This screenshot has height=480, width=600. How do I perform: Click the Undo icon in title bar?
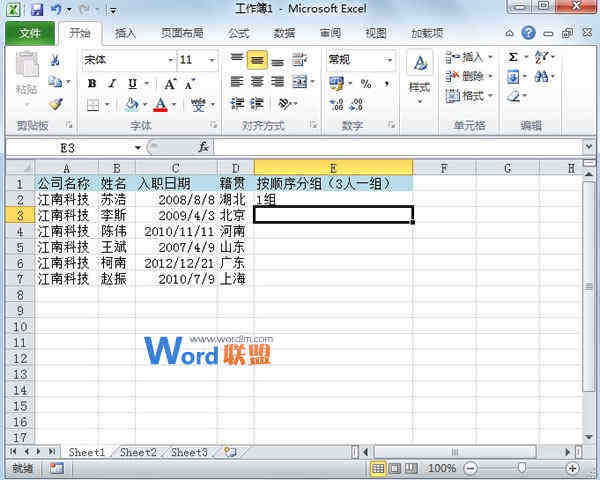click(56, 9)
